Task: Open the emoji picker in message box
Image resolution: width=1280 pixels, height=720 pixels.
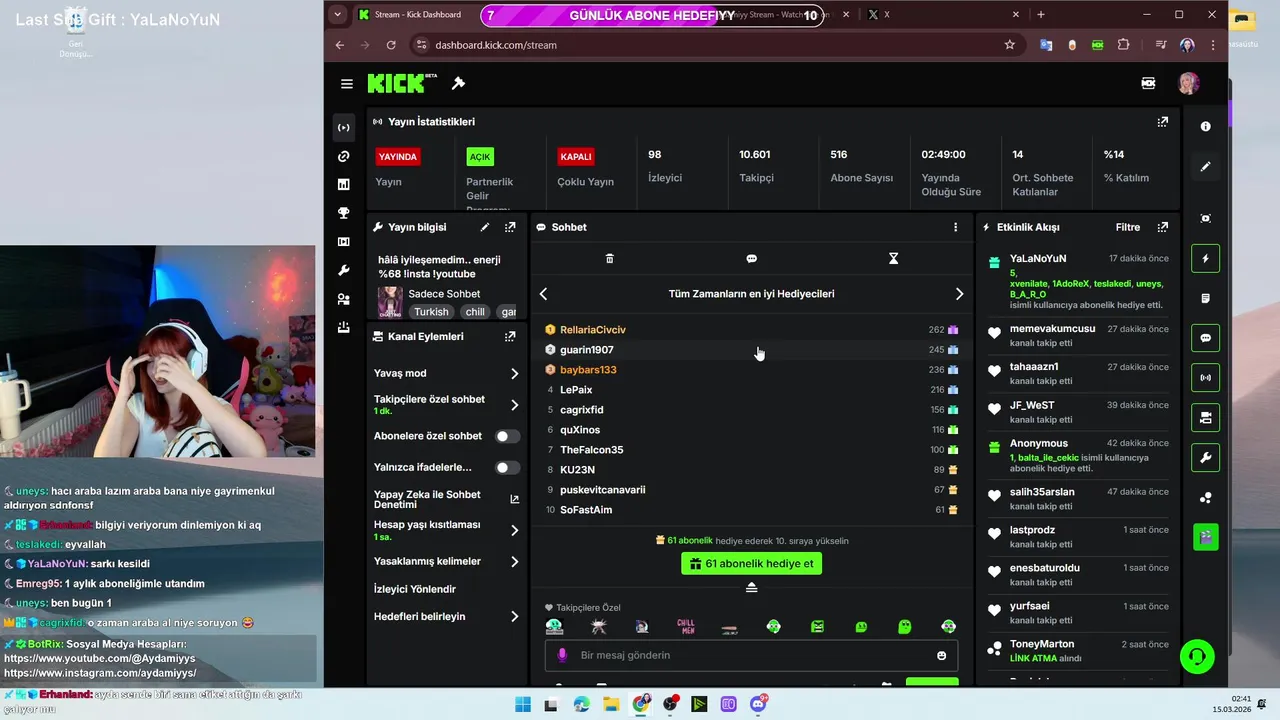Action: [x=941, y=655]
